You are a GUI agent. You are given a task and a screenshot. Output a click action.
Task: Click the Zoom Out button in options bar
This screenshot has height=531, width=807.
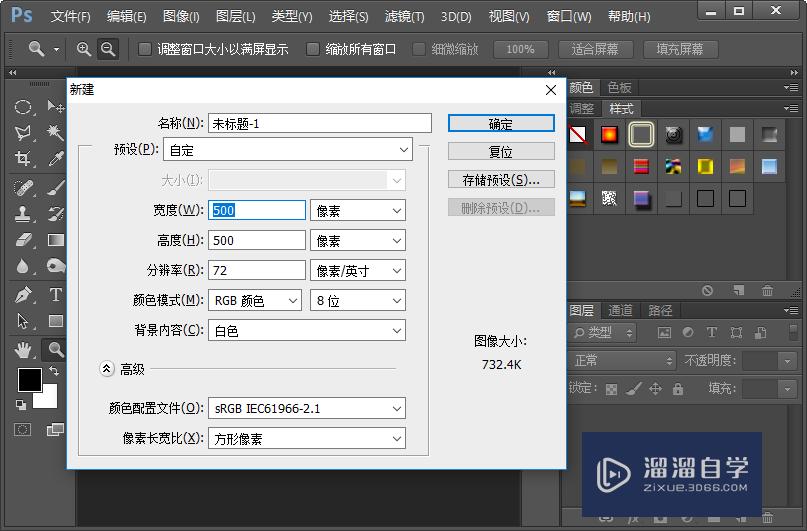point(108,49)
